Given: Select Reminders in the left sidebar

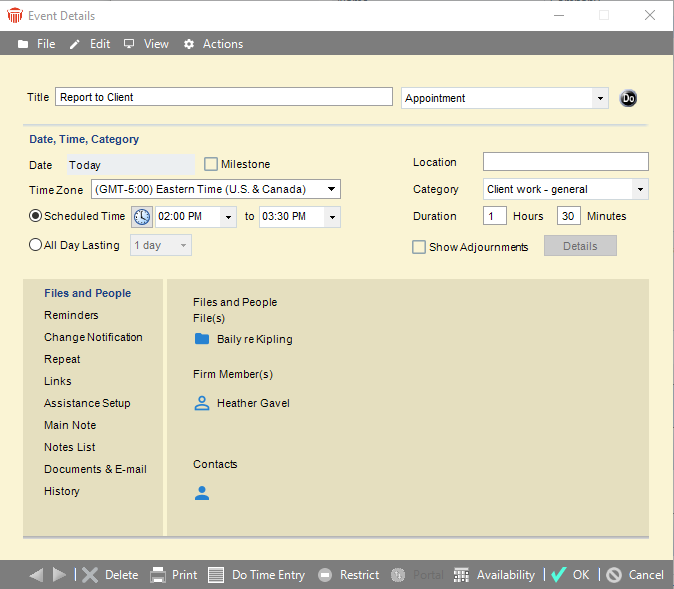Looking at the screenshot, I should click(71, 315).
